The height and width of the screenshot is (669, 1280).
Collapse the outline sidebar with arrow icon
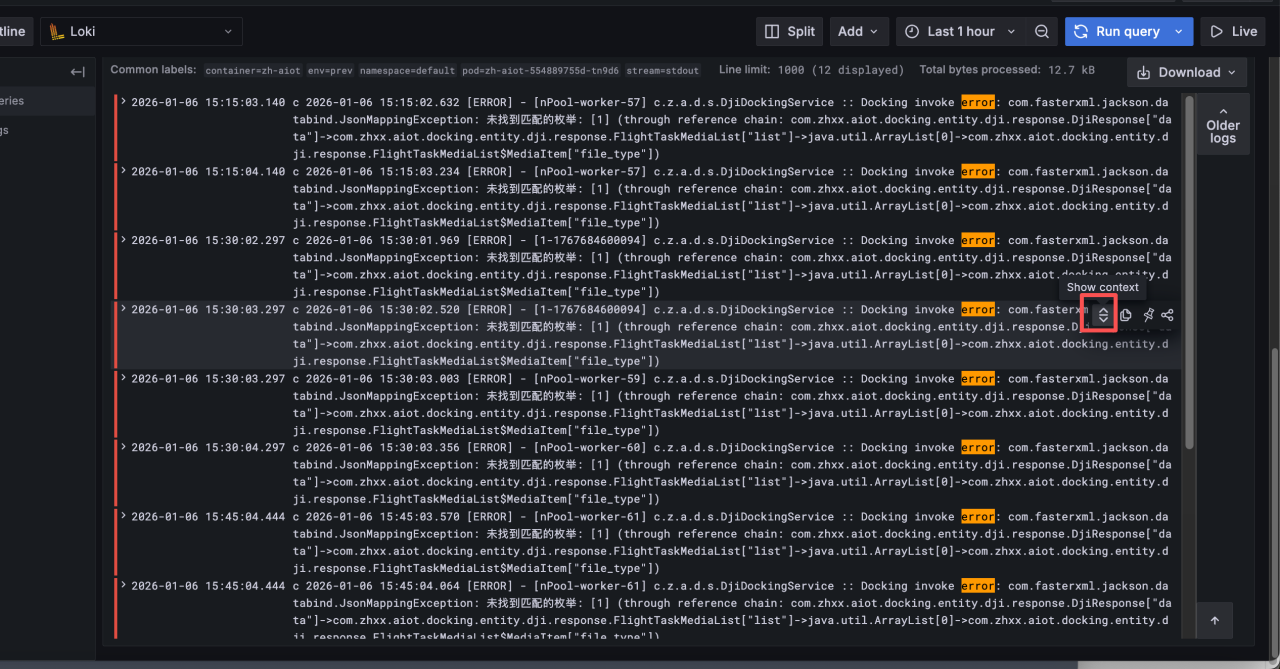tap(77, 72)
